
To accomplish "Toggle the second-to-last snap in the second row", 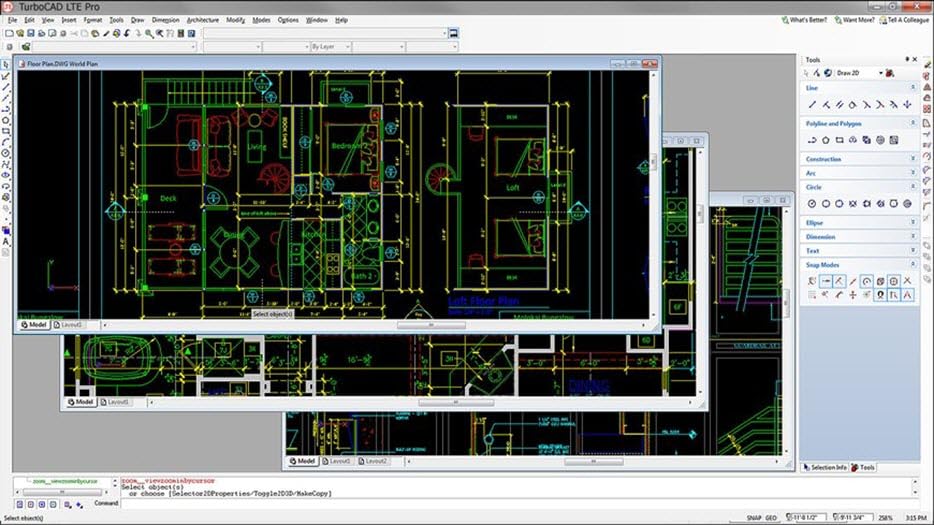I will [x=893, y=295].
